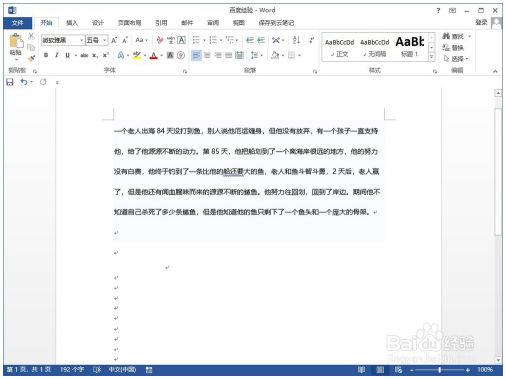Cut selection with the scissors icon
This screenshot has width=506, height=379.
[x=31, y=36]
